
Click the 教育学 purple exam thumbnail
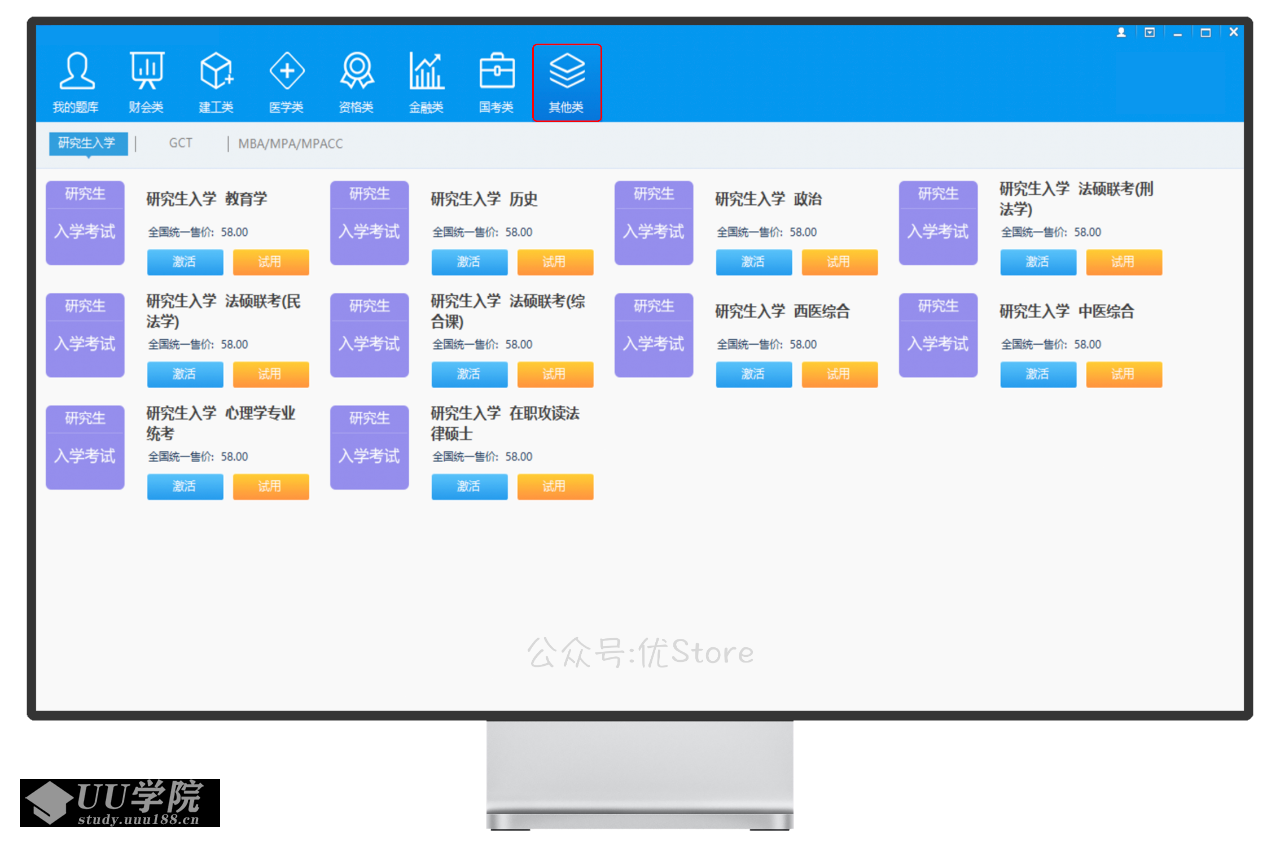(x=85, y=223)
